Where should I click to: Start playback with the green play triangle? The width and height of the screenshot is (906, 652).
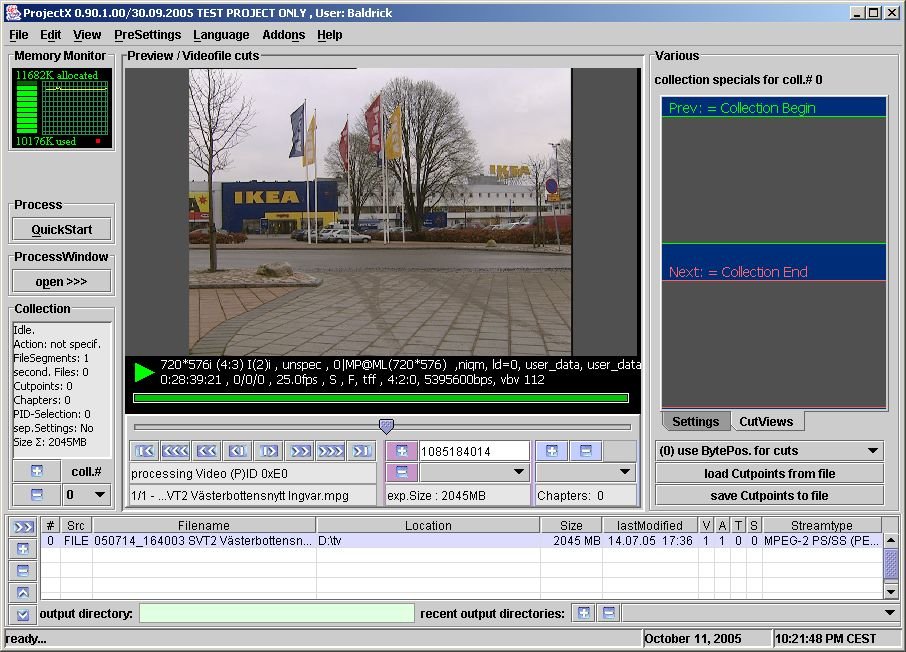pos(143,372)
